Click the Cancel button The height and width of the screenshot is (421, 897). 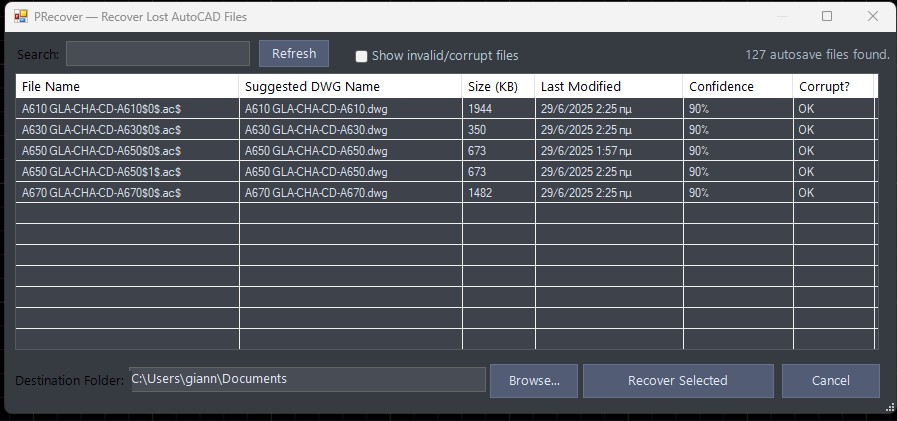[x=830, y=381]
